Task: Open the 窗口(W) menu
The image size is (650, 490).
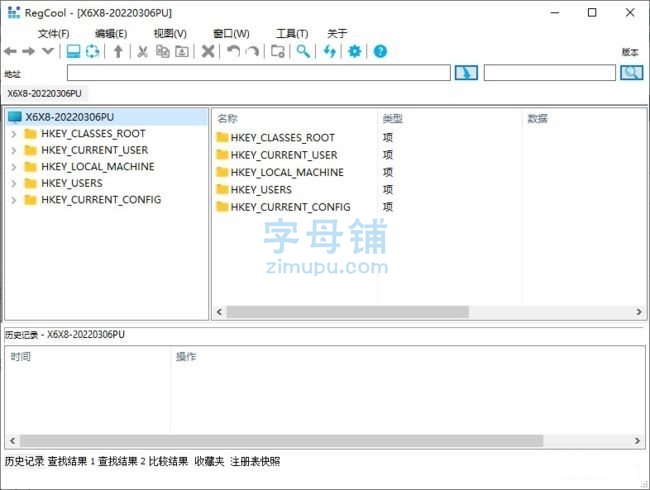Action: pyautogui.click(x=231, y=34)
